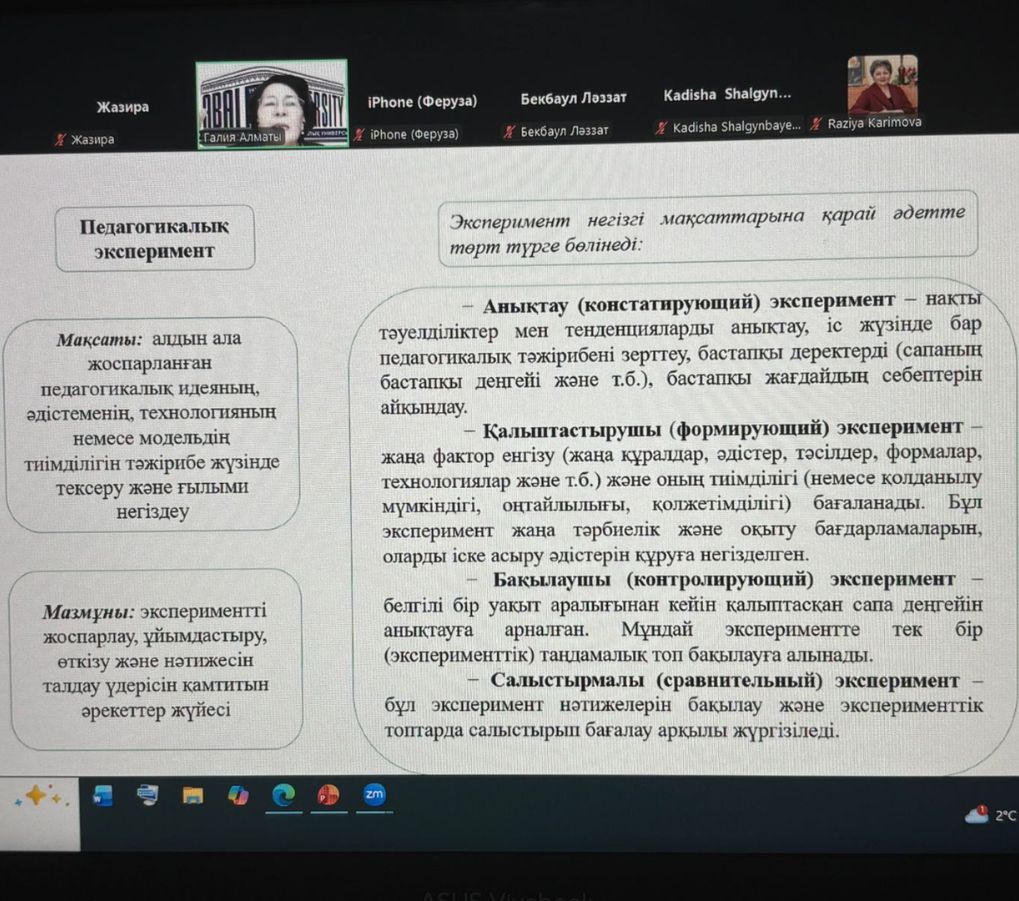Select Галия Алматы's video thumbnail
1019x901 pixels.
point(272,104)
